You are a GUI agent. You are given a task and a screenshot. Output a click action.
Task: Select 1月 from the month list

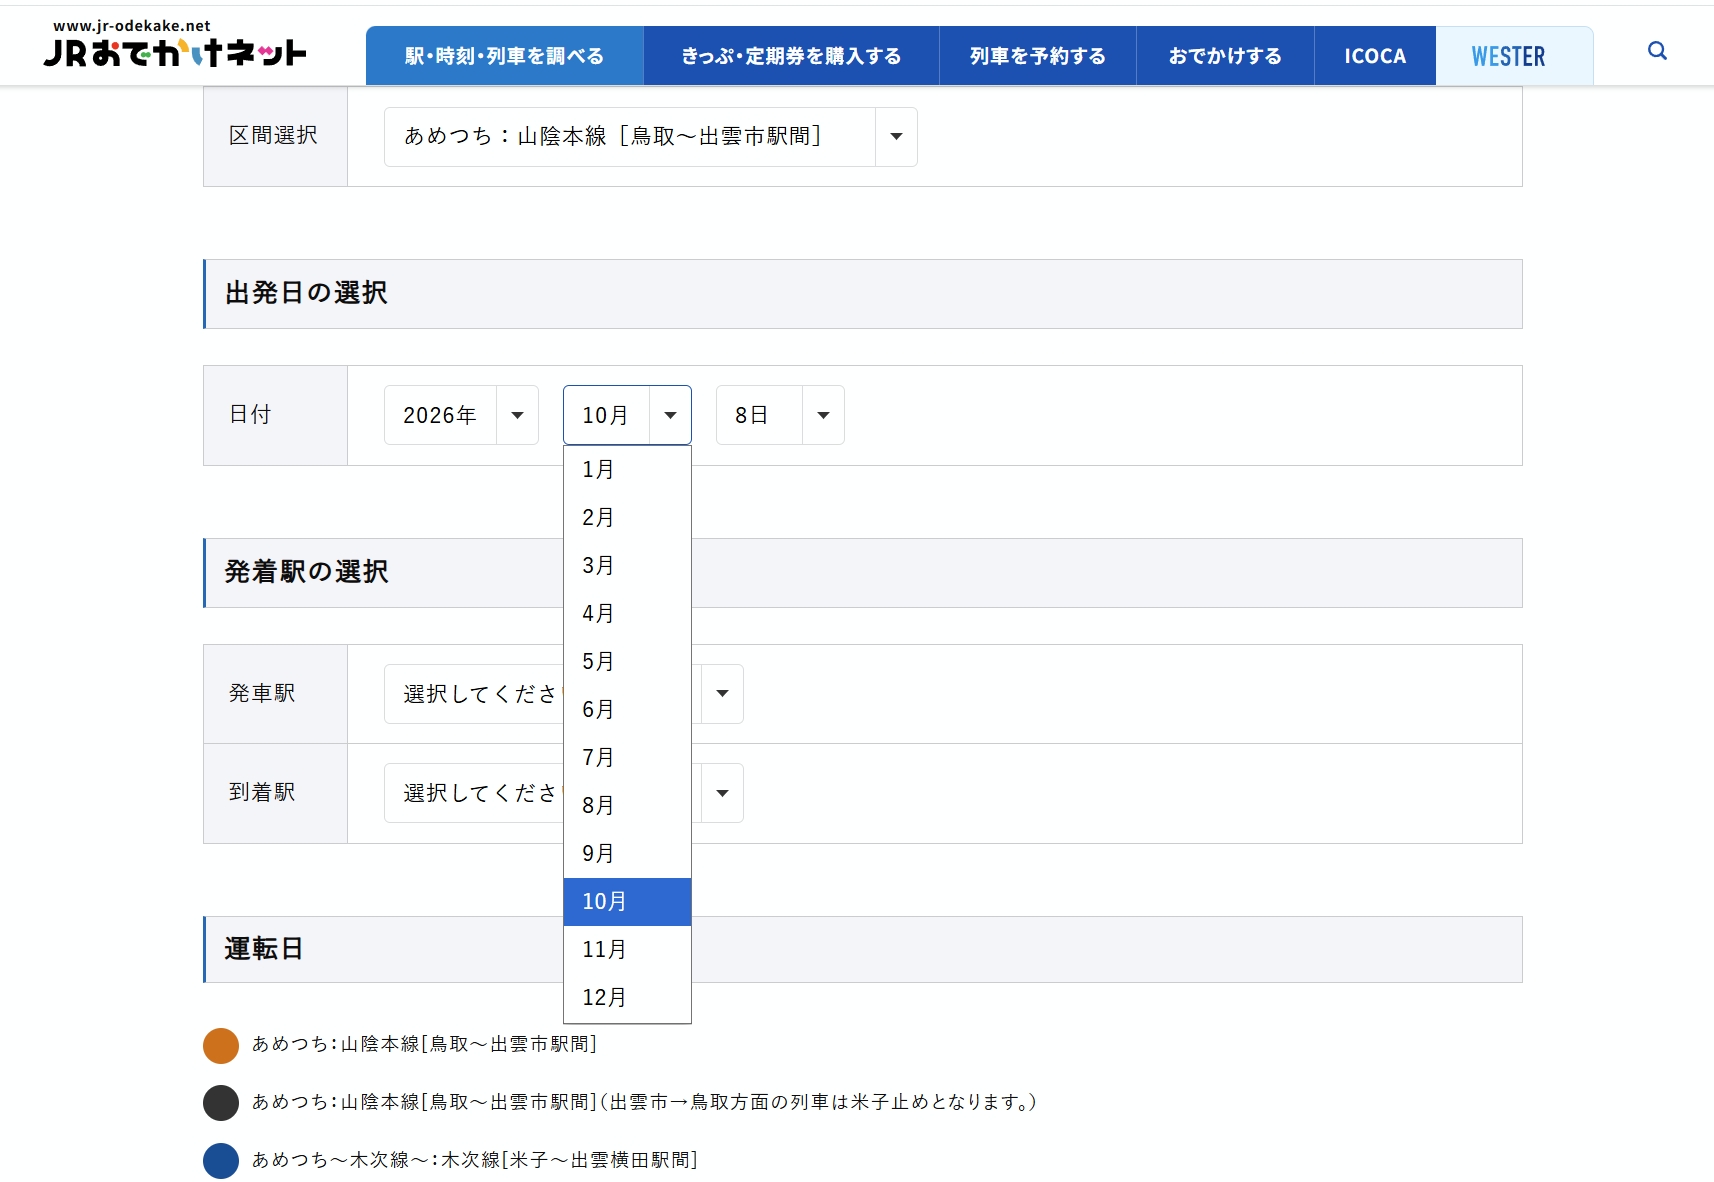pyautogui.click(x=627, y=470)
